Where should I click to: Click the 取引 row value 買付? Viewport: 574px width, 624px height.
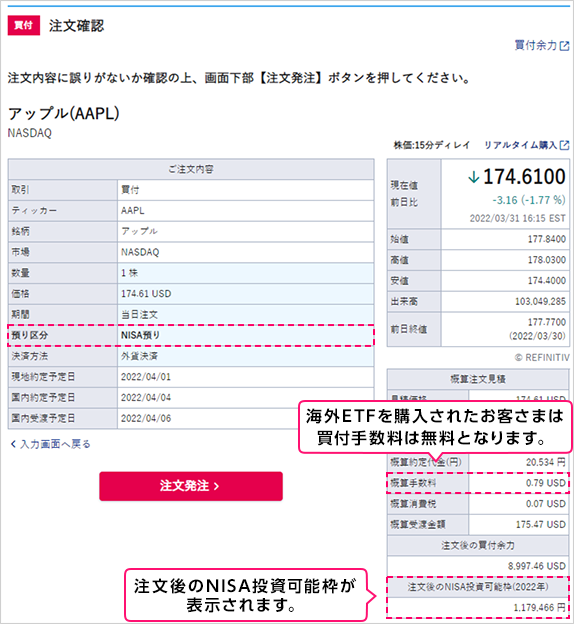point(130,190)
